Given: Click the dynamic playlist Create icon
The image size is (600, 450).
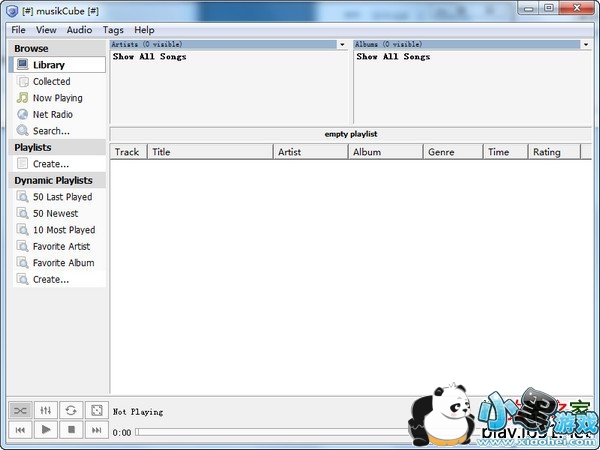Looking at the screenshot, I should pyautogui.click(x=23, y=279).
